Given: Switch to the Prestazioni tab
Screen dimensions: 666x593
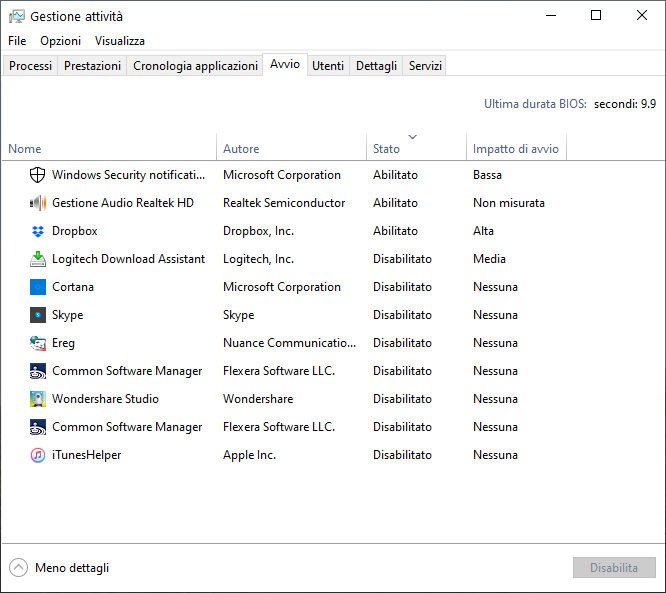Looking at the screenshot, I should tap(92, 65).
